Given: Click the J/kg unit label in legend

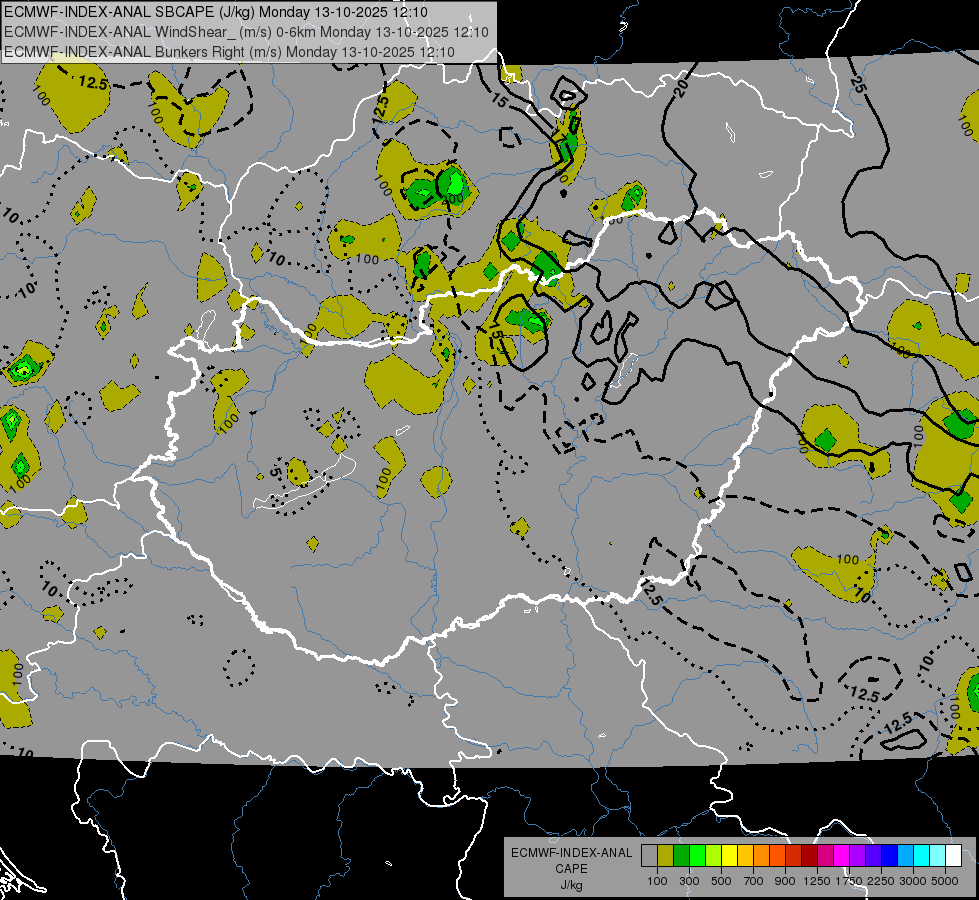Looking at the screenshot, I should click(x=571, y=885).
